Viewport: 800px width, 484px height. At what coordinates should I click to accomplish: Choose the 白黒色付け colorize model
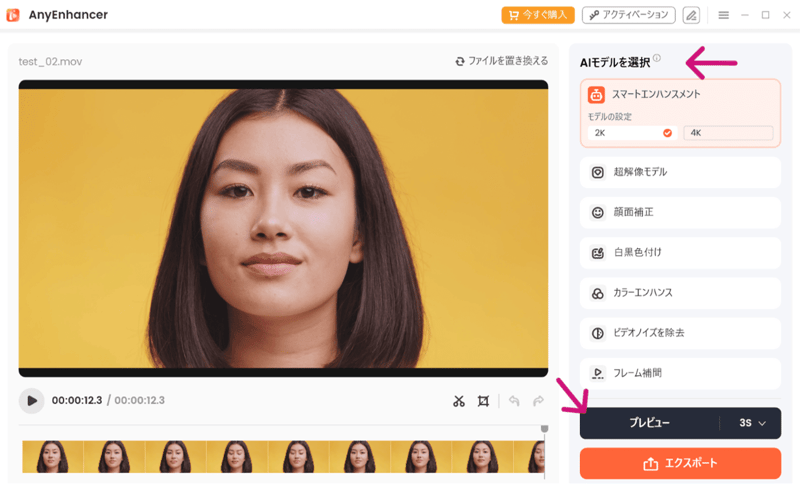tap(680, 252)
